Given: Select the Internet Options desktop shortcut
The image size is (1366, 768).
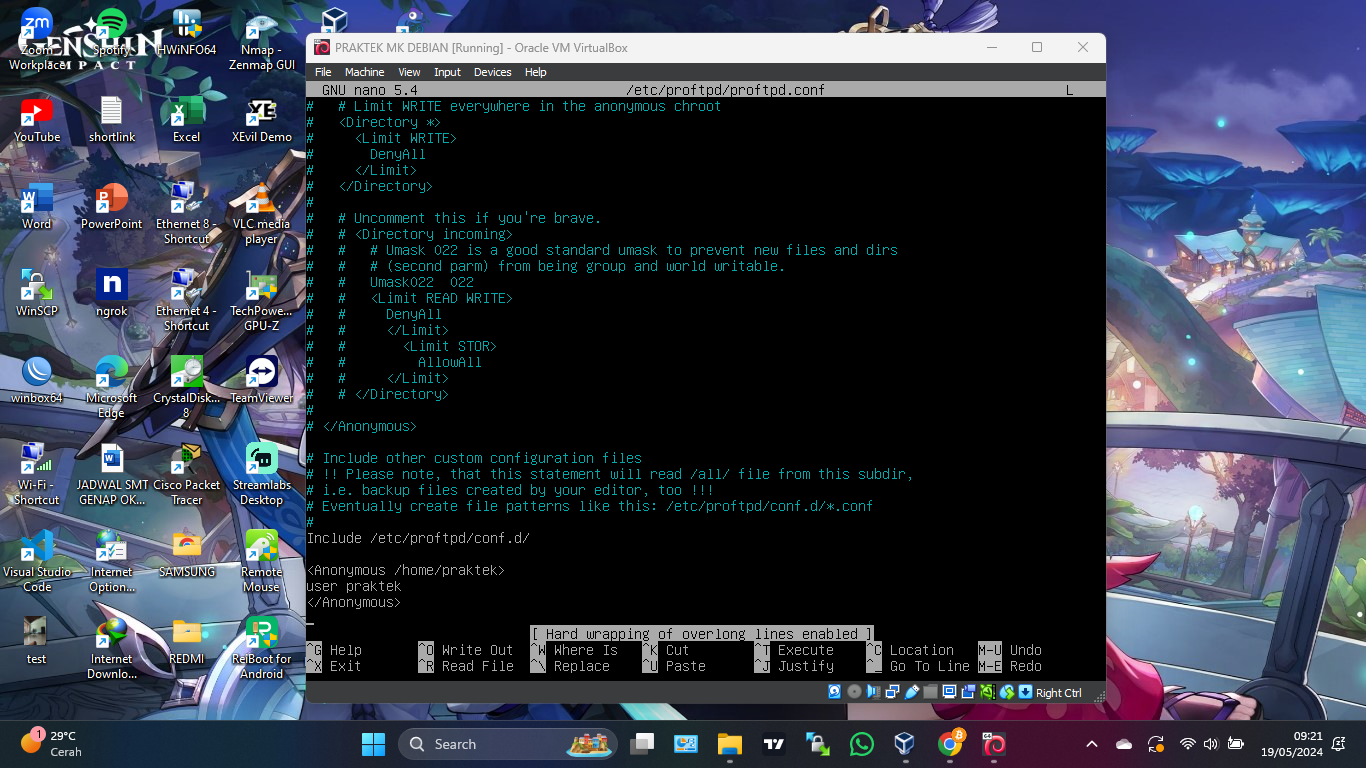Looking at the screenshot, I should 112,561.
